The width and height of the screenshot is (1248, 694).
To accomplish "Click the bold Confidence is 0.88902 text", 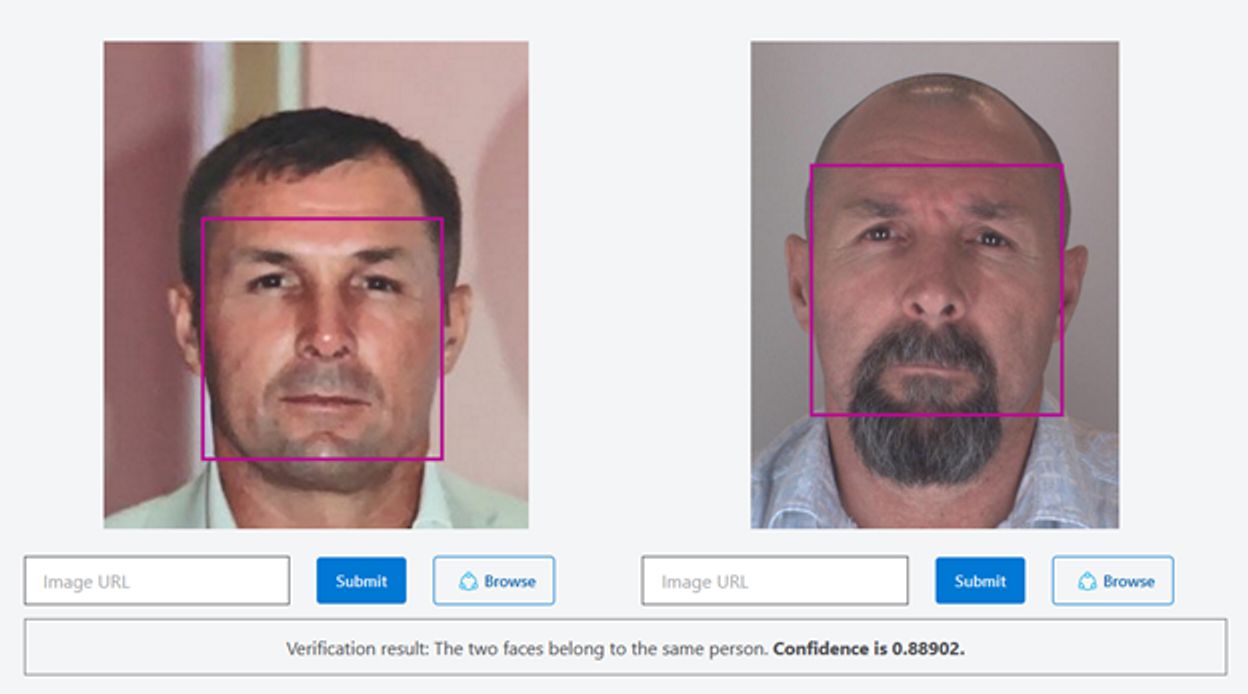I will [x=869, y=648].
